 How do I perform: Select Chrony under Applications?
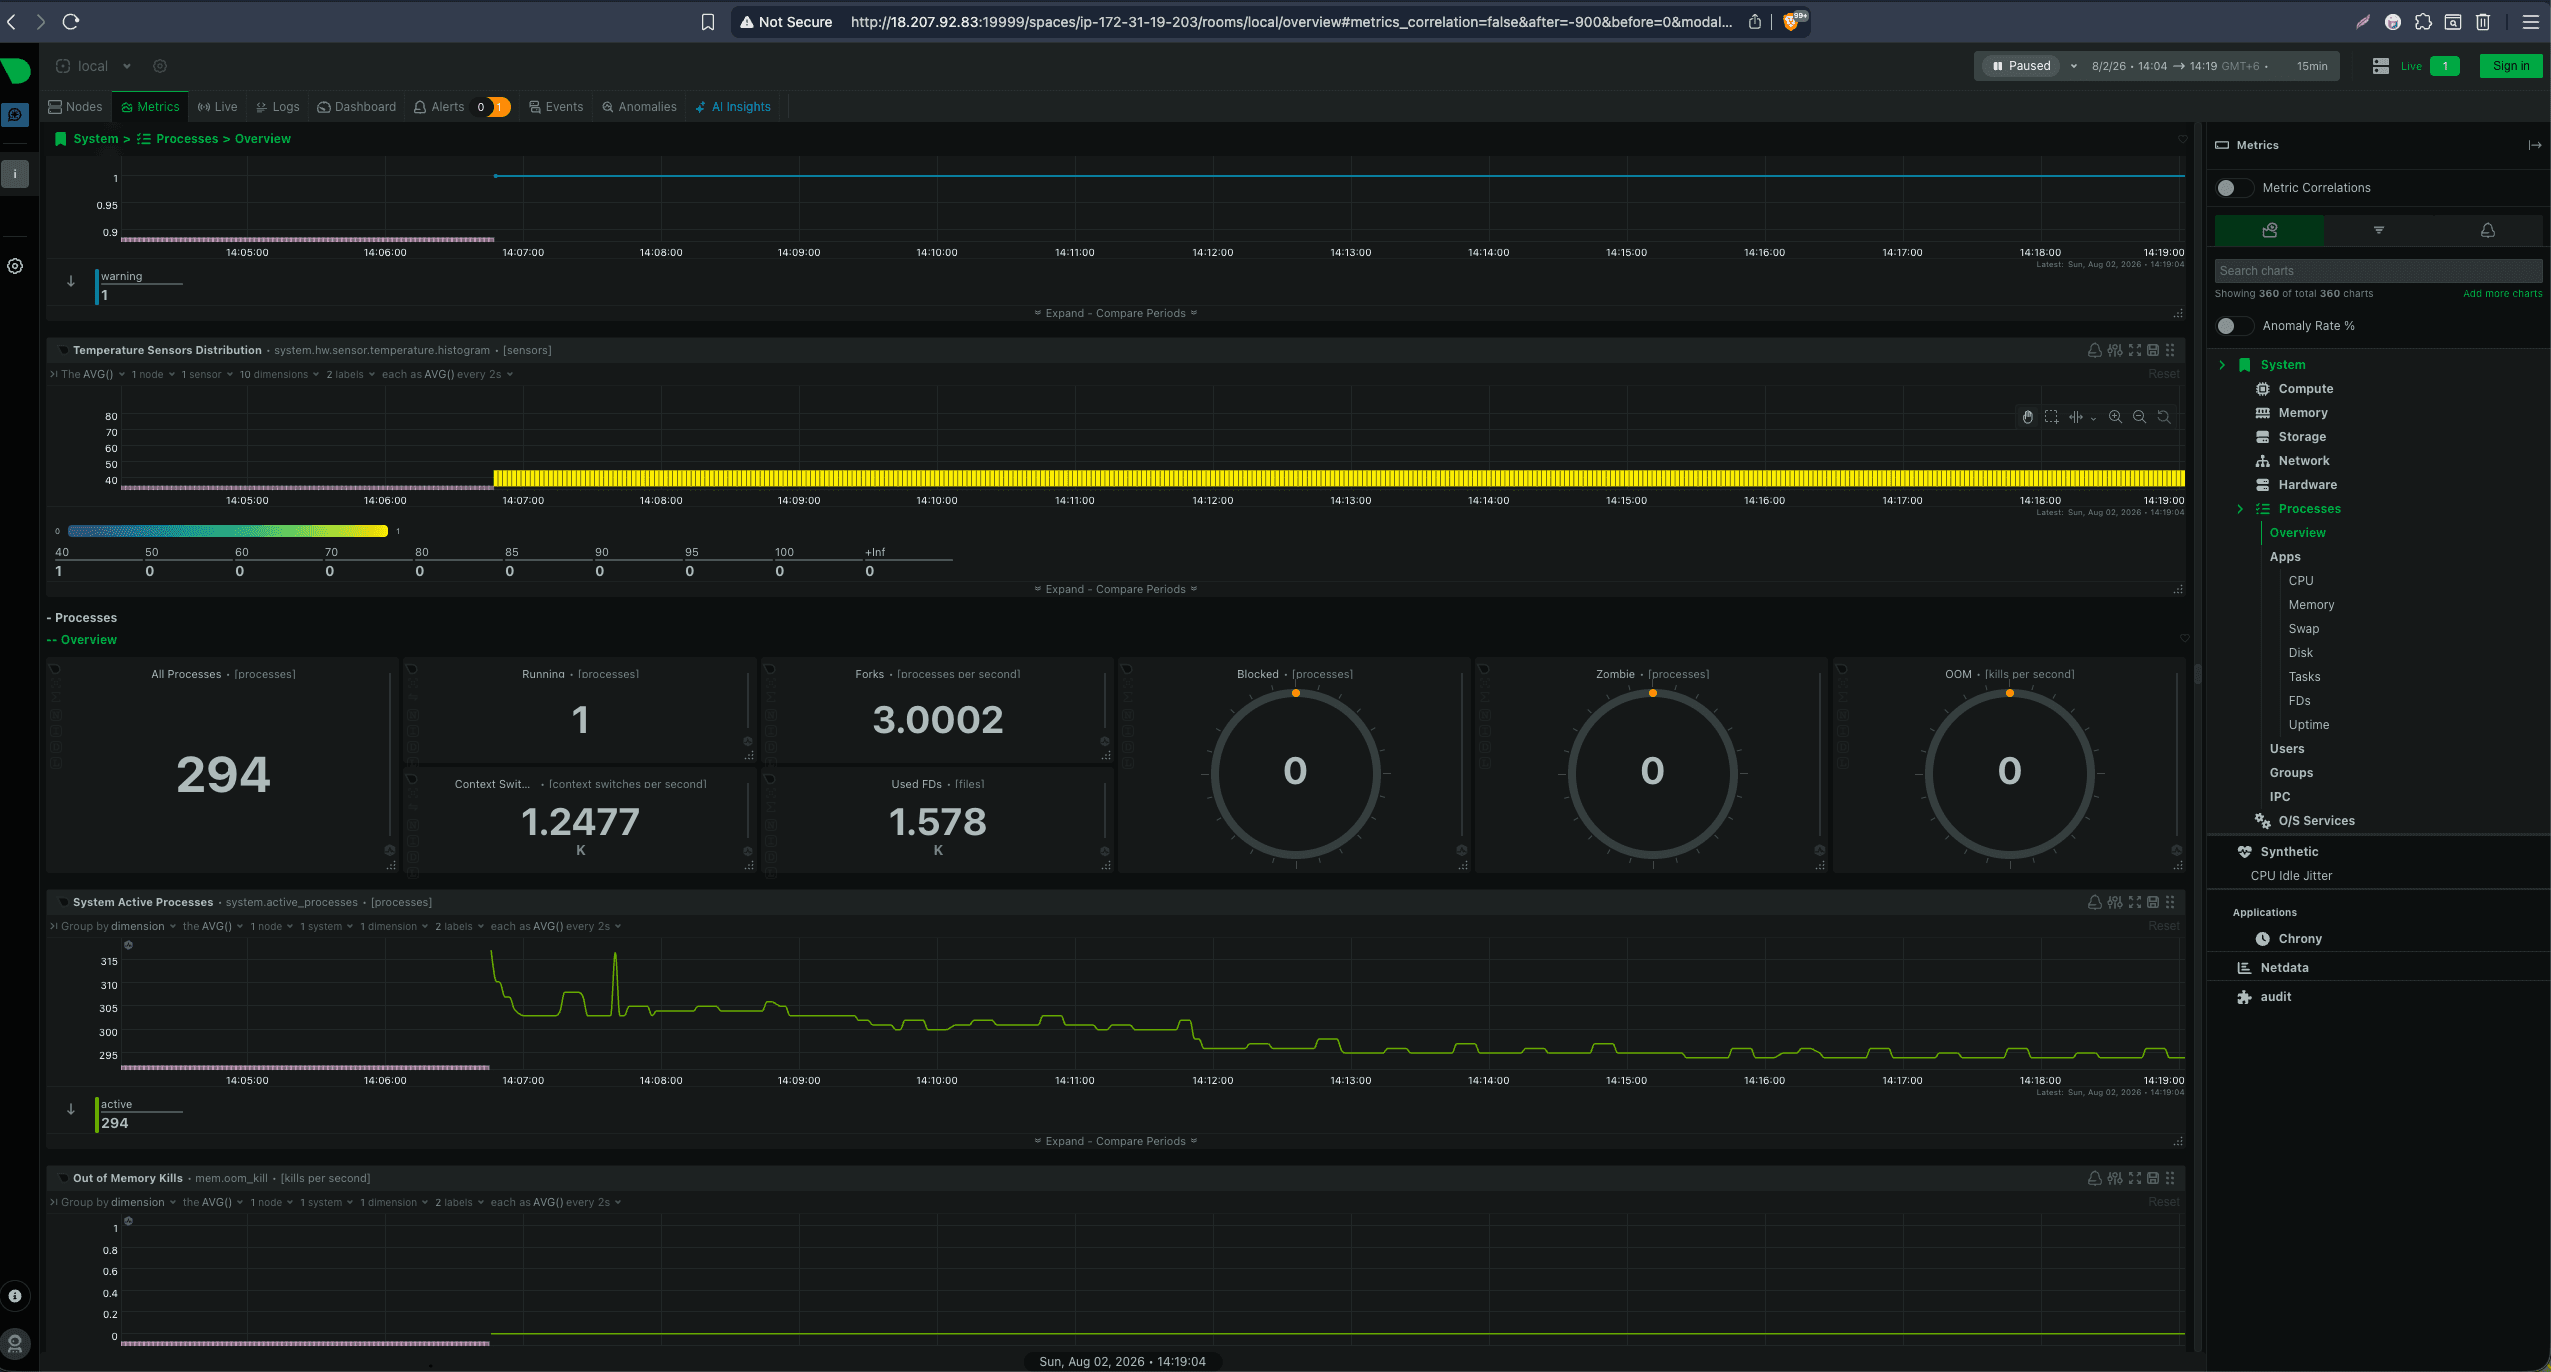(2299, 939)
